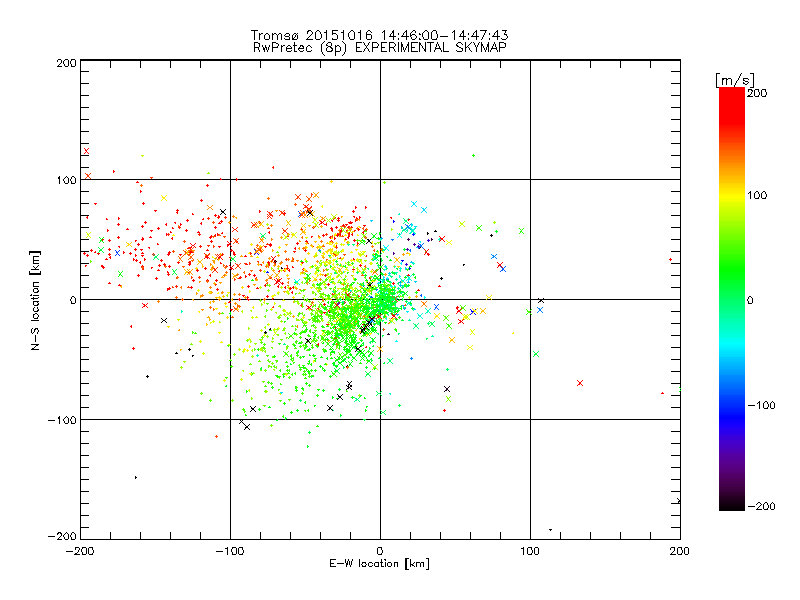Select the 'N-S location [km]' axis label
Image resolution: width=800 pixels, height=600 pixels.
[x=35, y=300]
